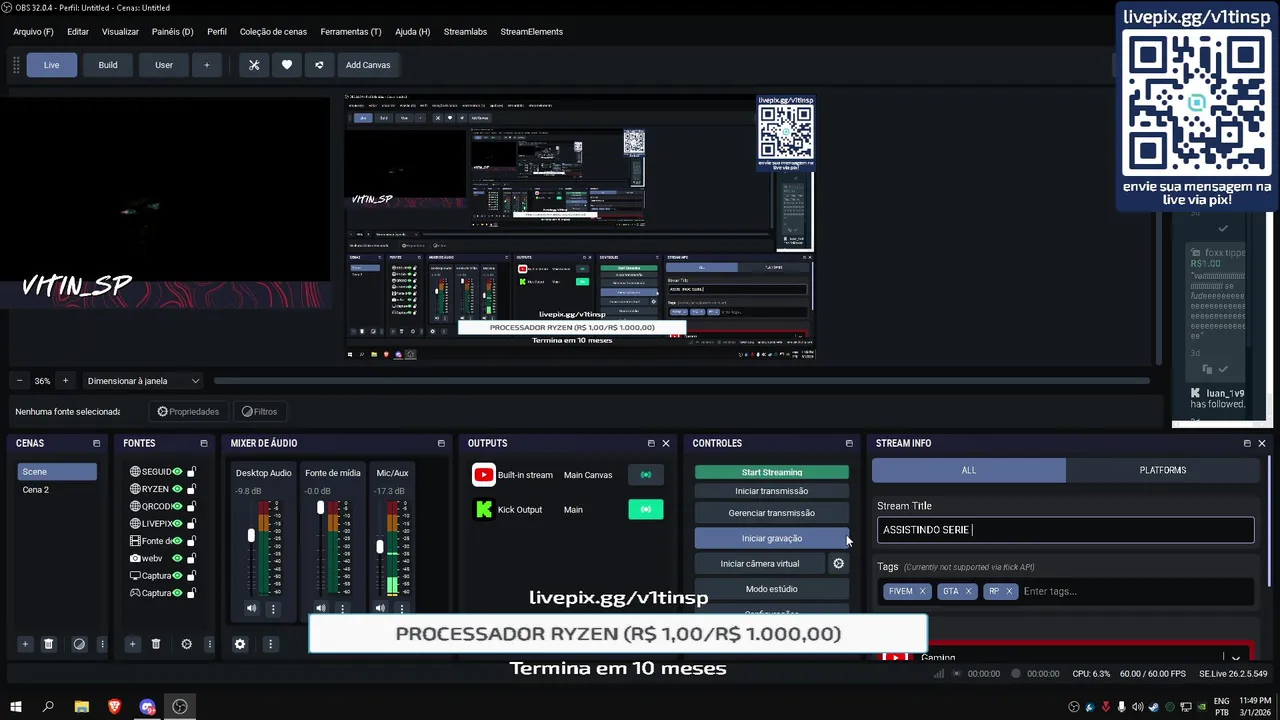Open source Propriedades button
This screenshot has height=720, width=1280.
pos(188,411)
